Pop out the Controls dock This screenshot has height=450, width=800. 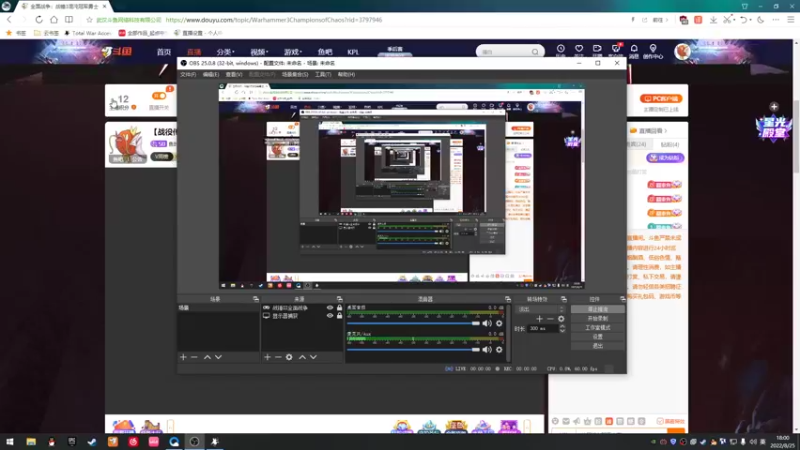click(x=622, y=299)
